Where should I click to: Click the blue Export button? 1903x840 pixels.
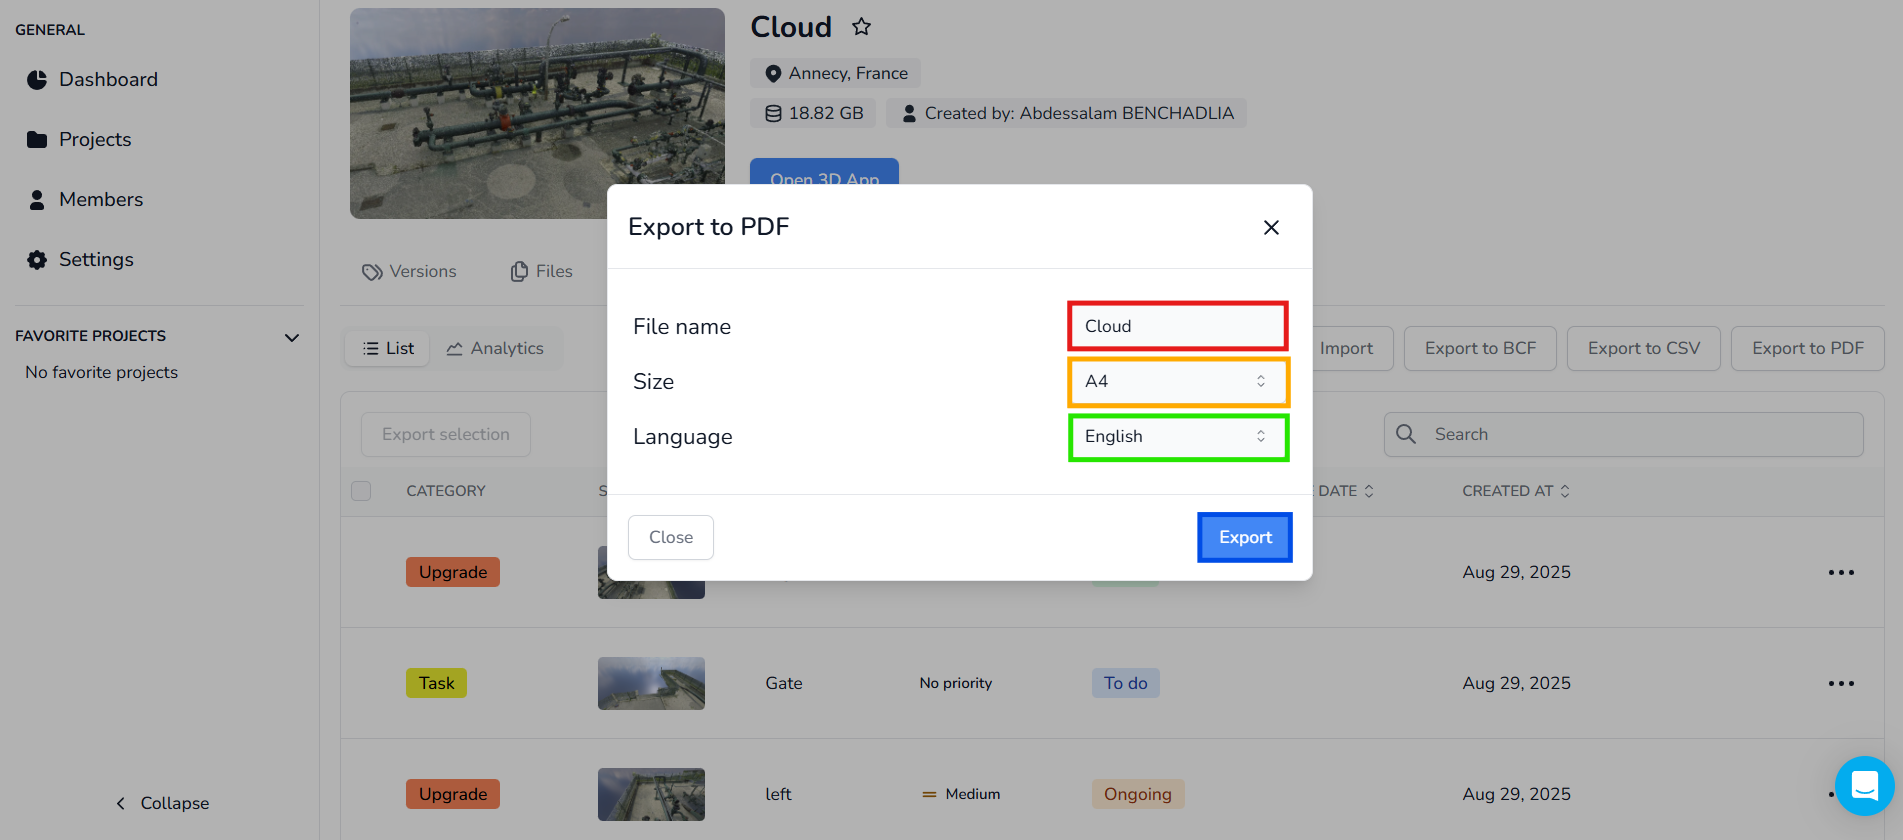pos(1245,538)
